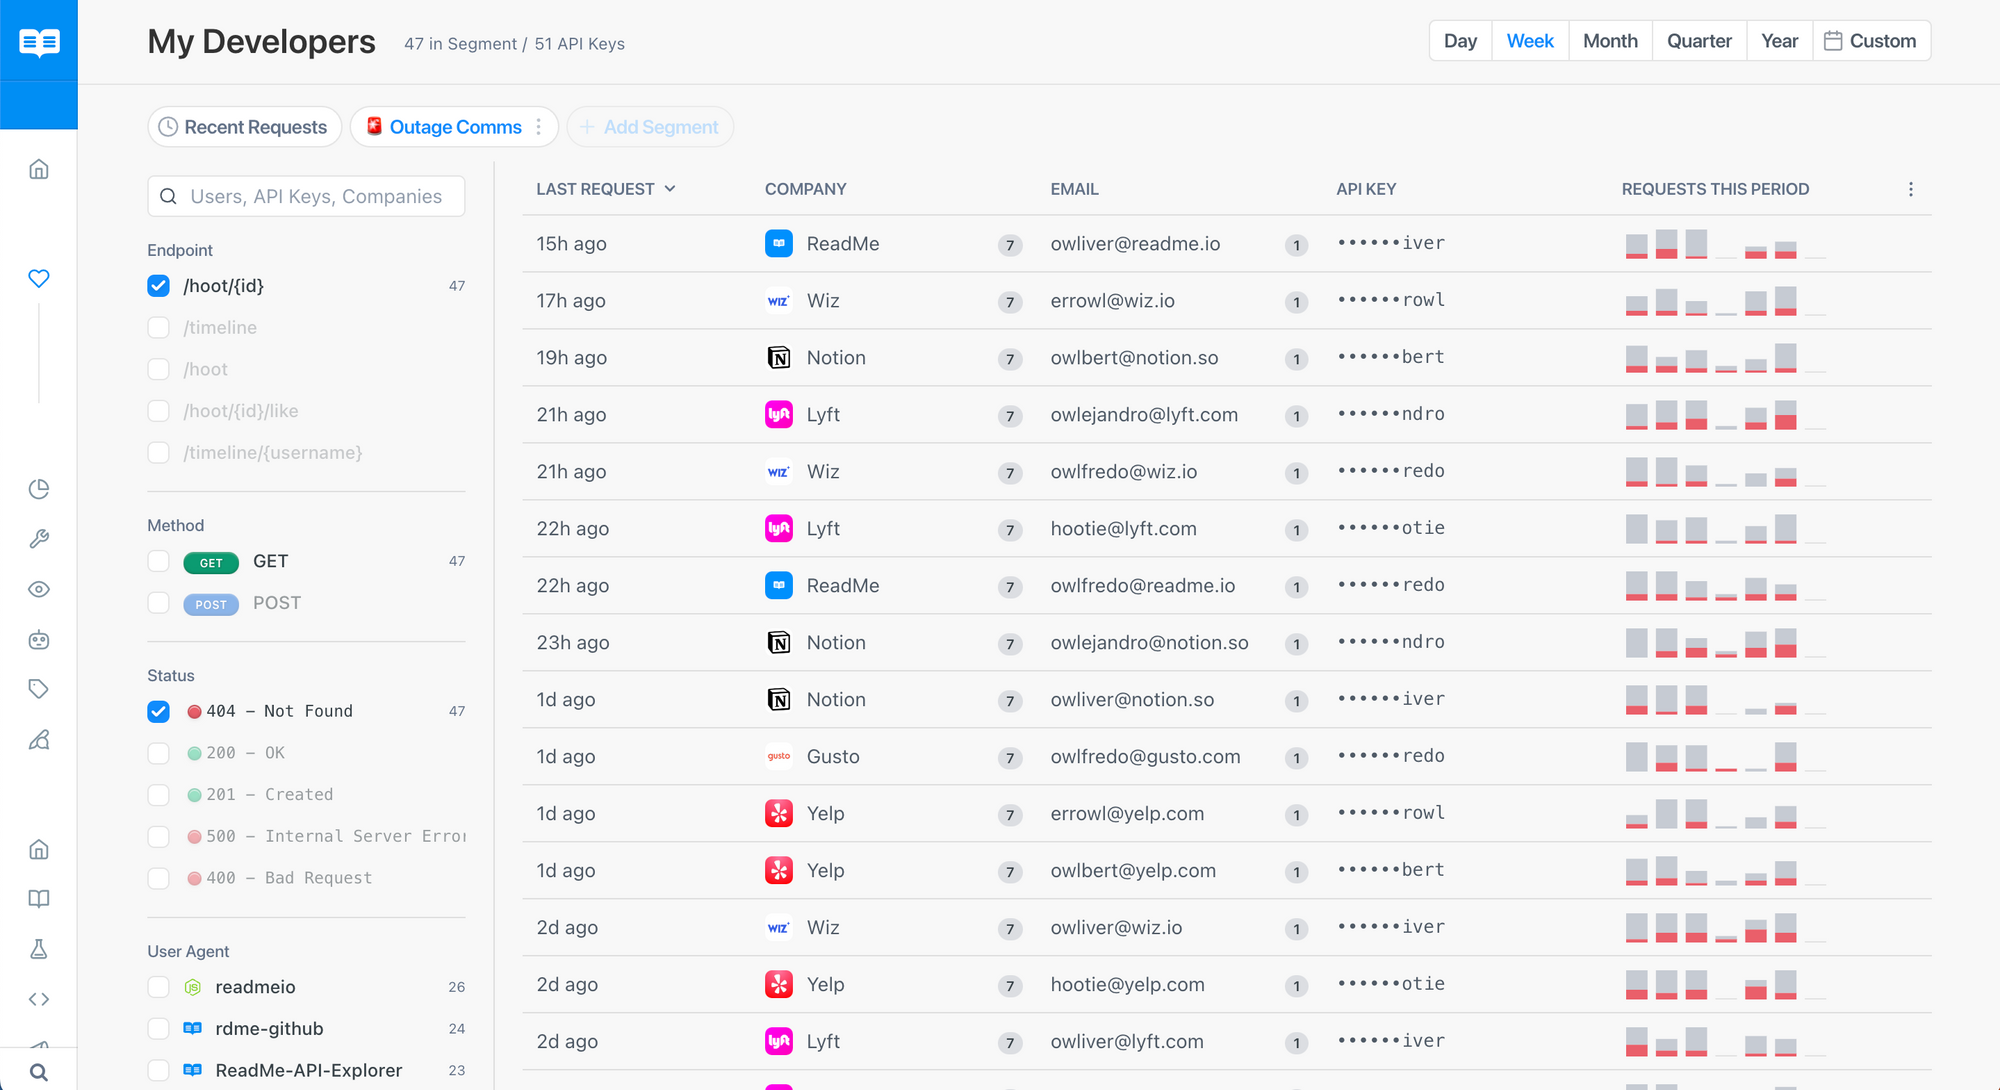
Task: Click requests bar chart for owlfredo@gusto.com
Action: (1725, 757)
